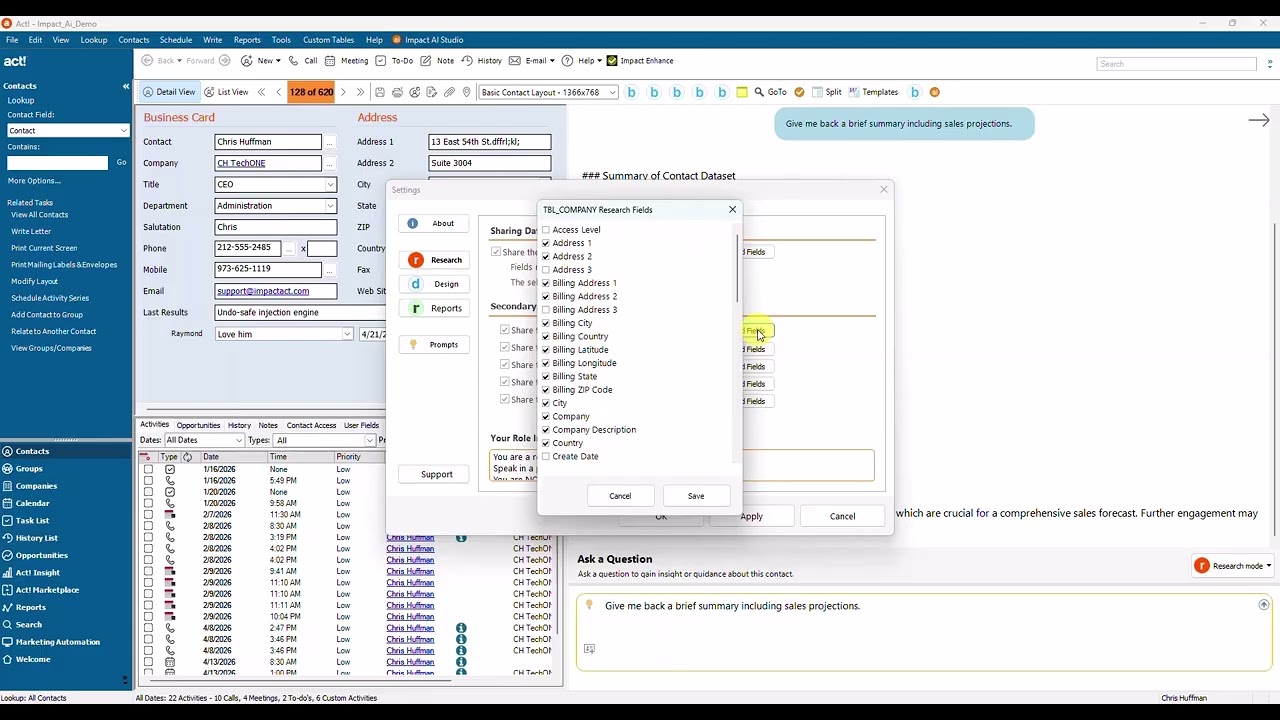Viewport: 1280px width, 720px height.
Task: Uncheck the Billing City field
Action: [546, 323]
